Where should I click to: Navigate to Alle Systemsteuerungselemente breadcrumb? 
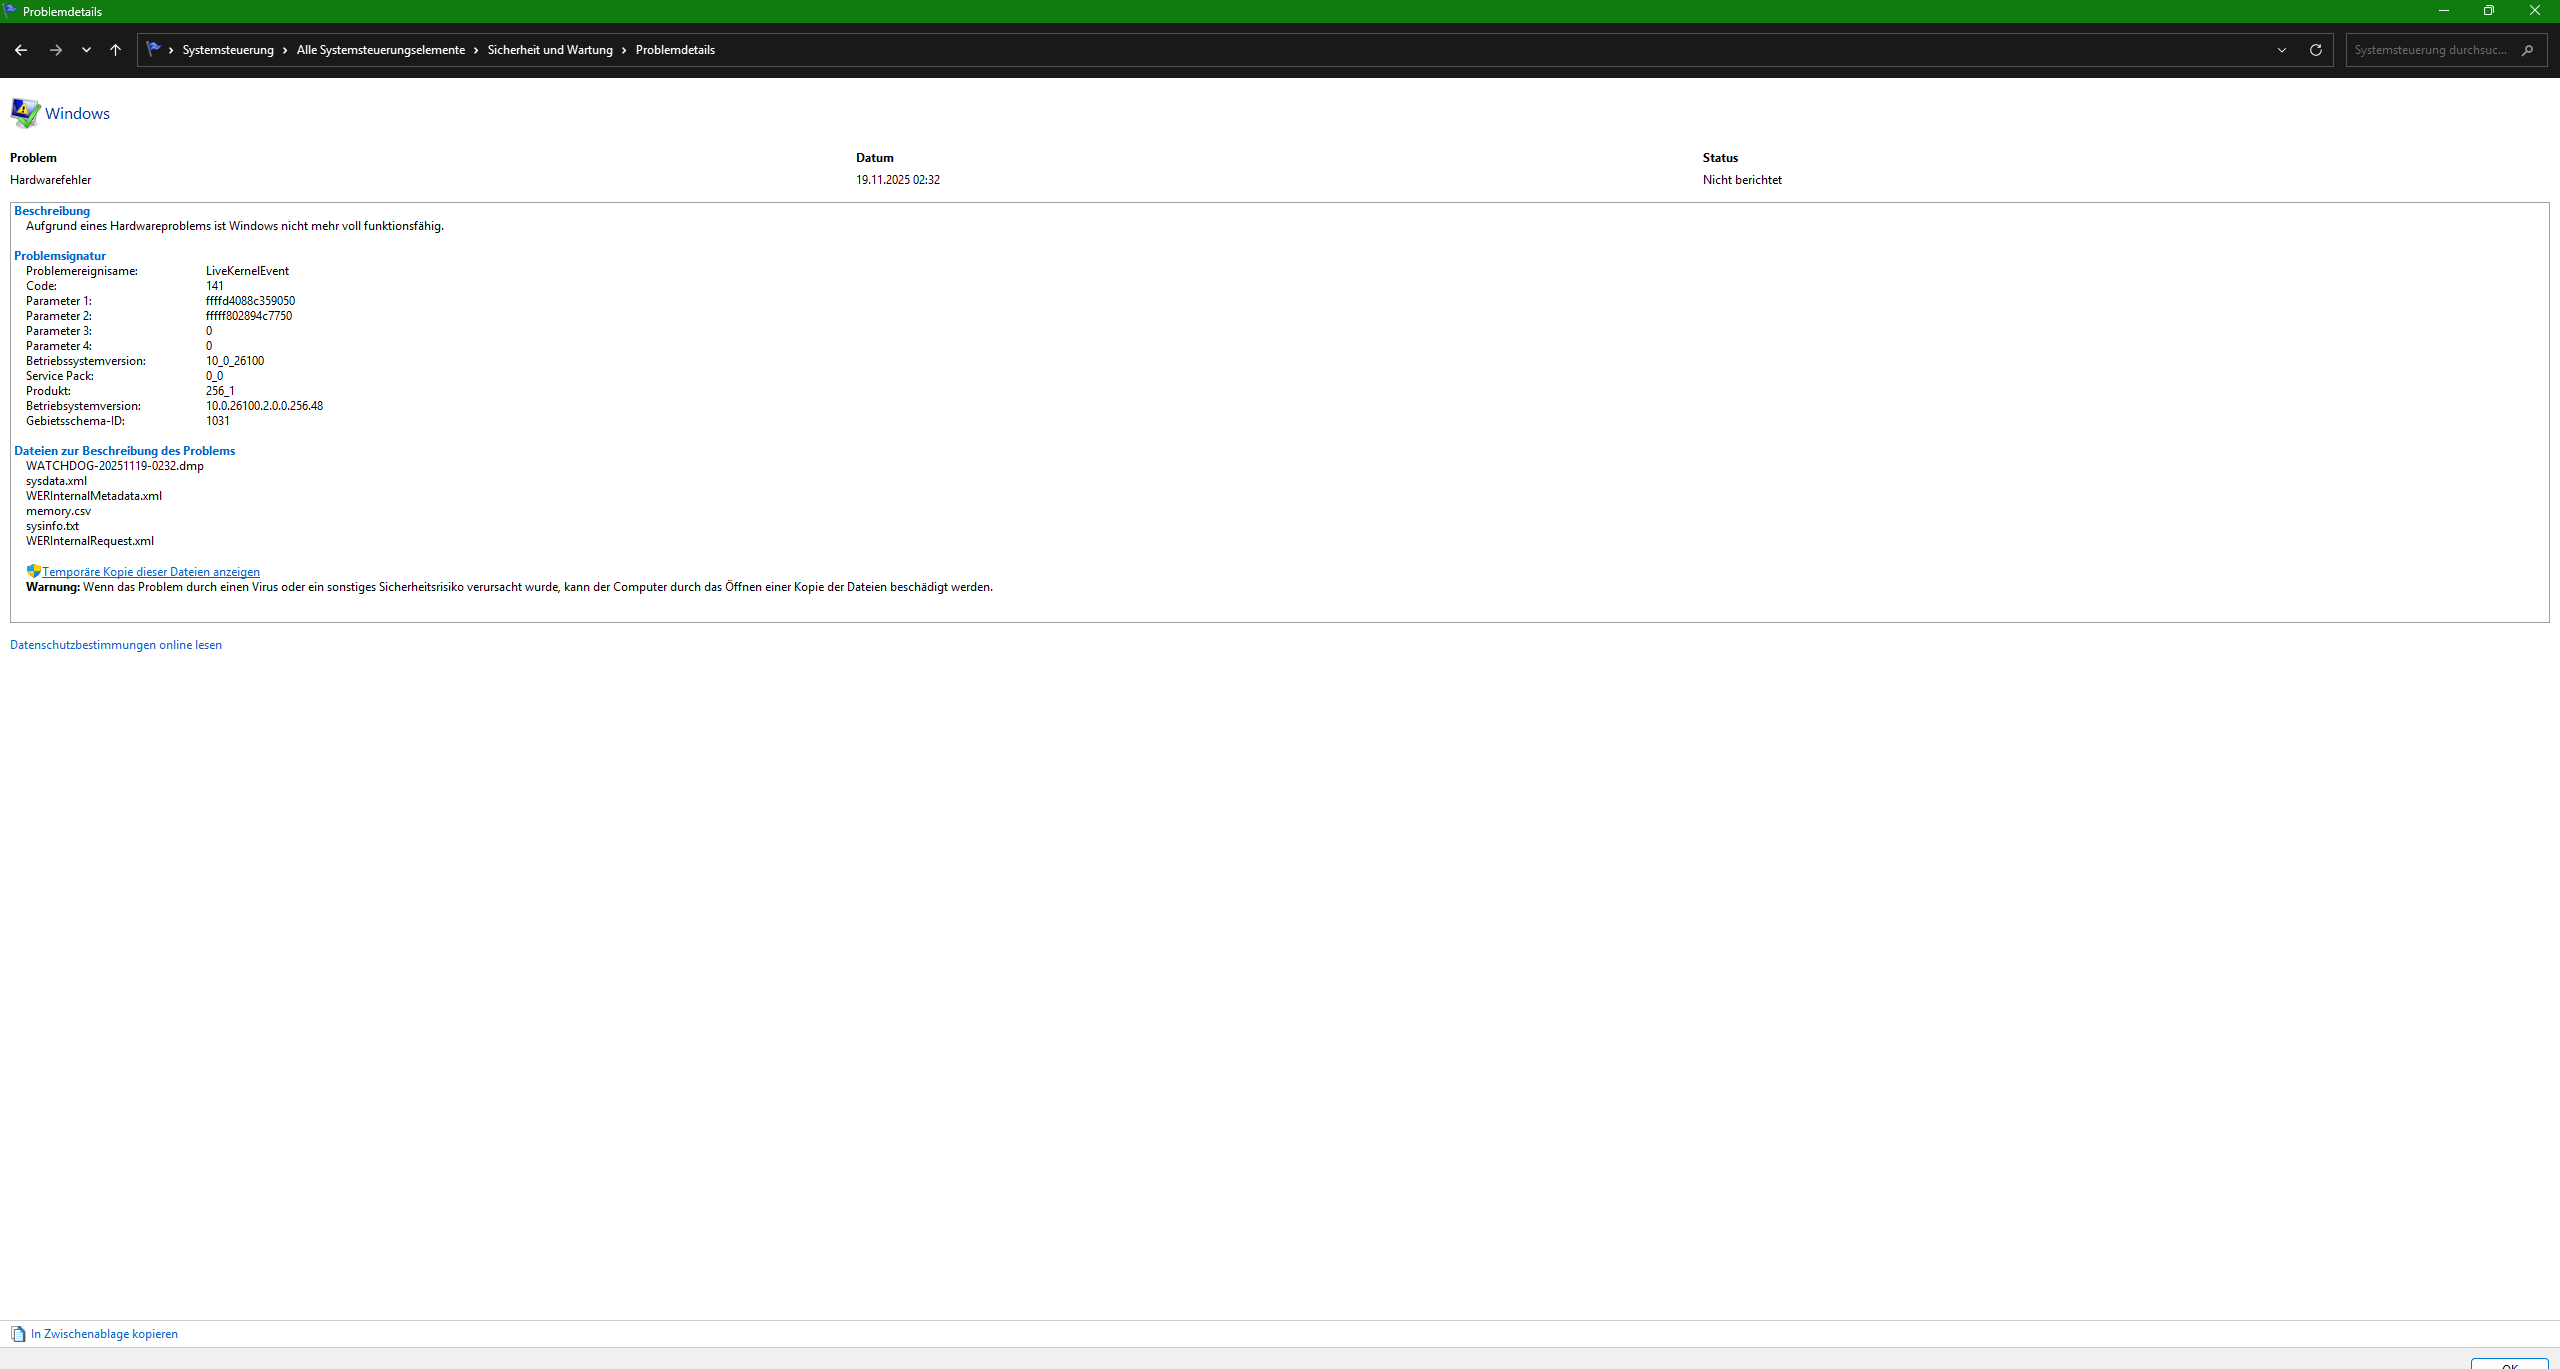[x=380, y=50]
